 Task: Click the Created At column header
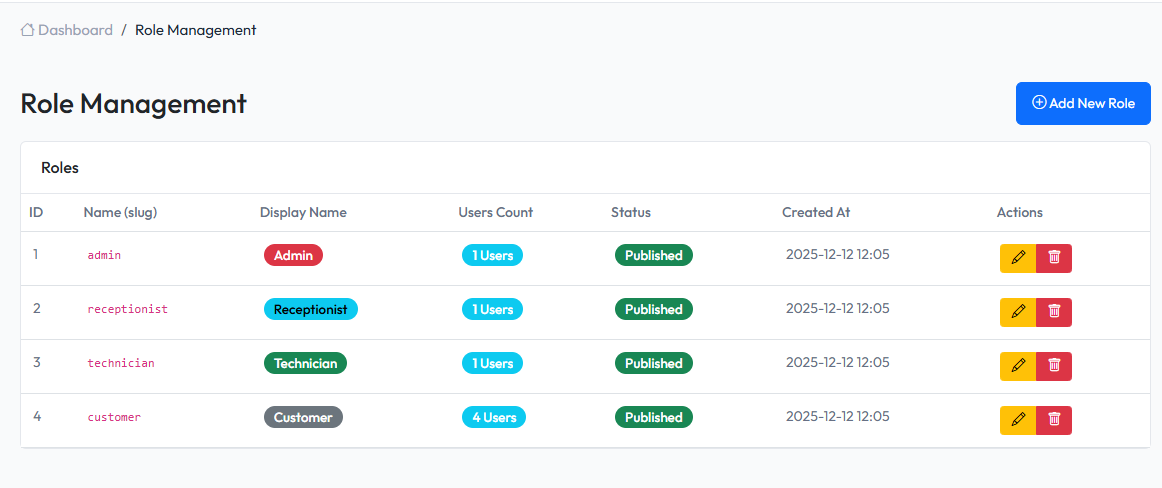tap(815, 212)
